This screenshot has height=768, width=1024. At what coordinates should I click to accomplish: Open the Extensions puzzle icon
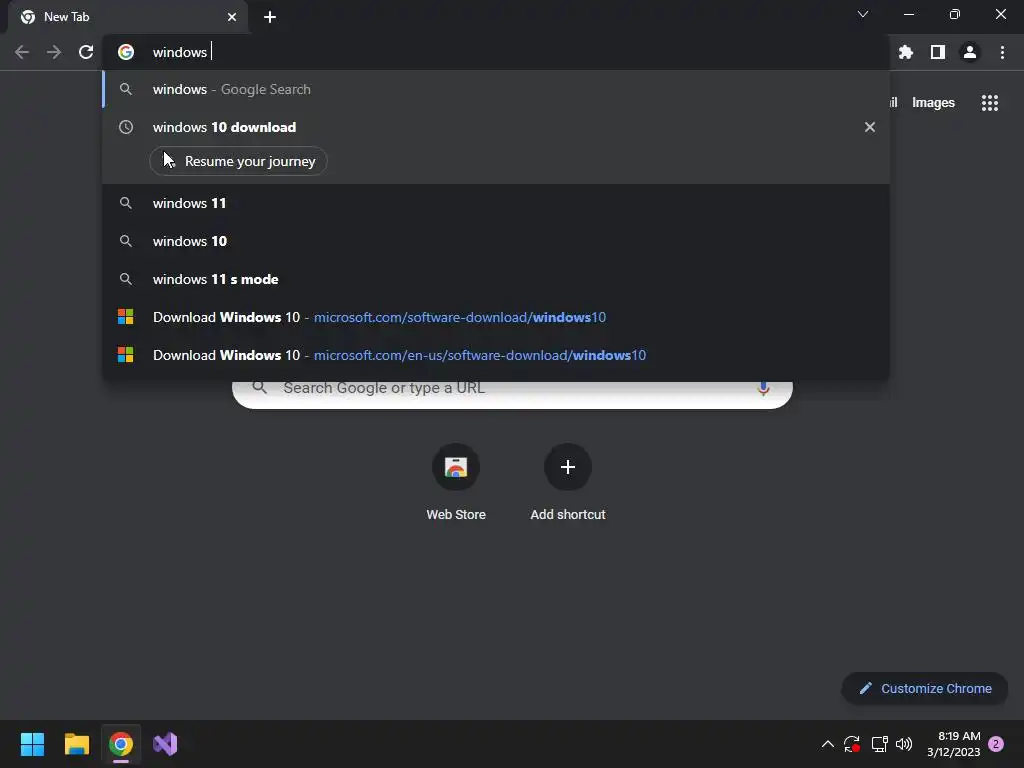pyautogui.click(x=906, y=52)
